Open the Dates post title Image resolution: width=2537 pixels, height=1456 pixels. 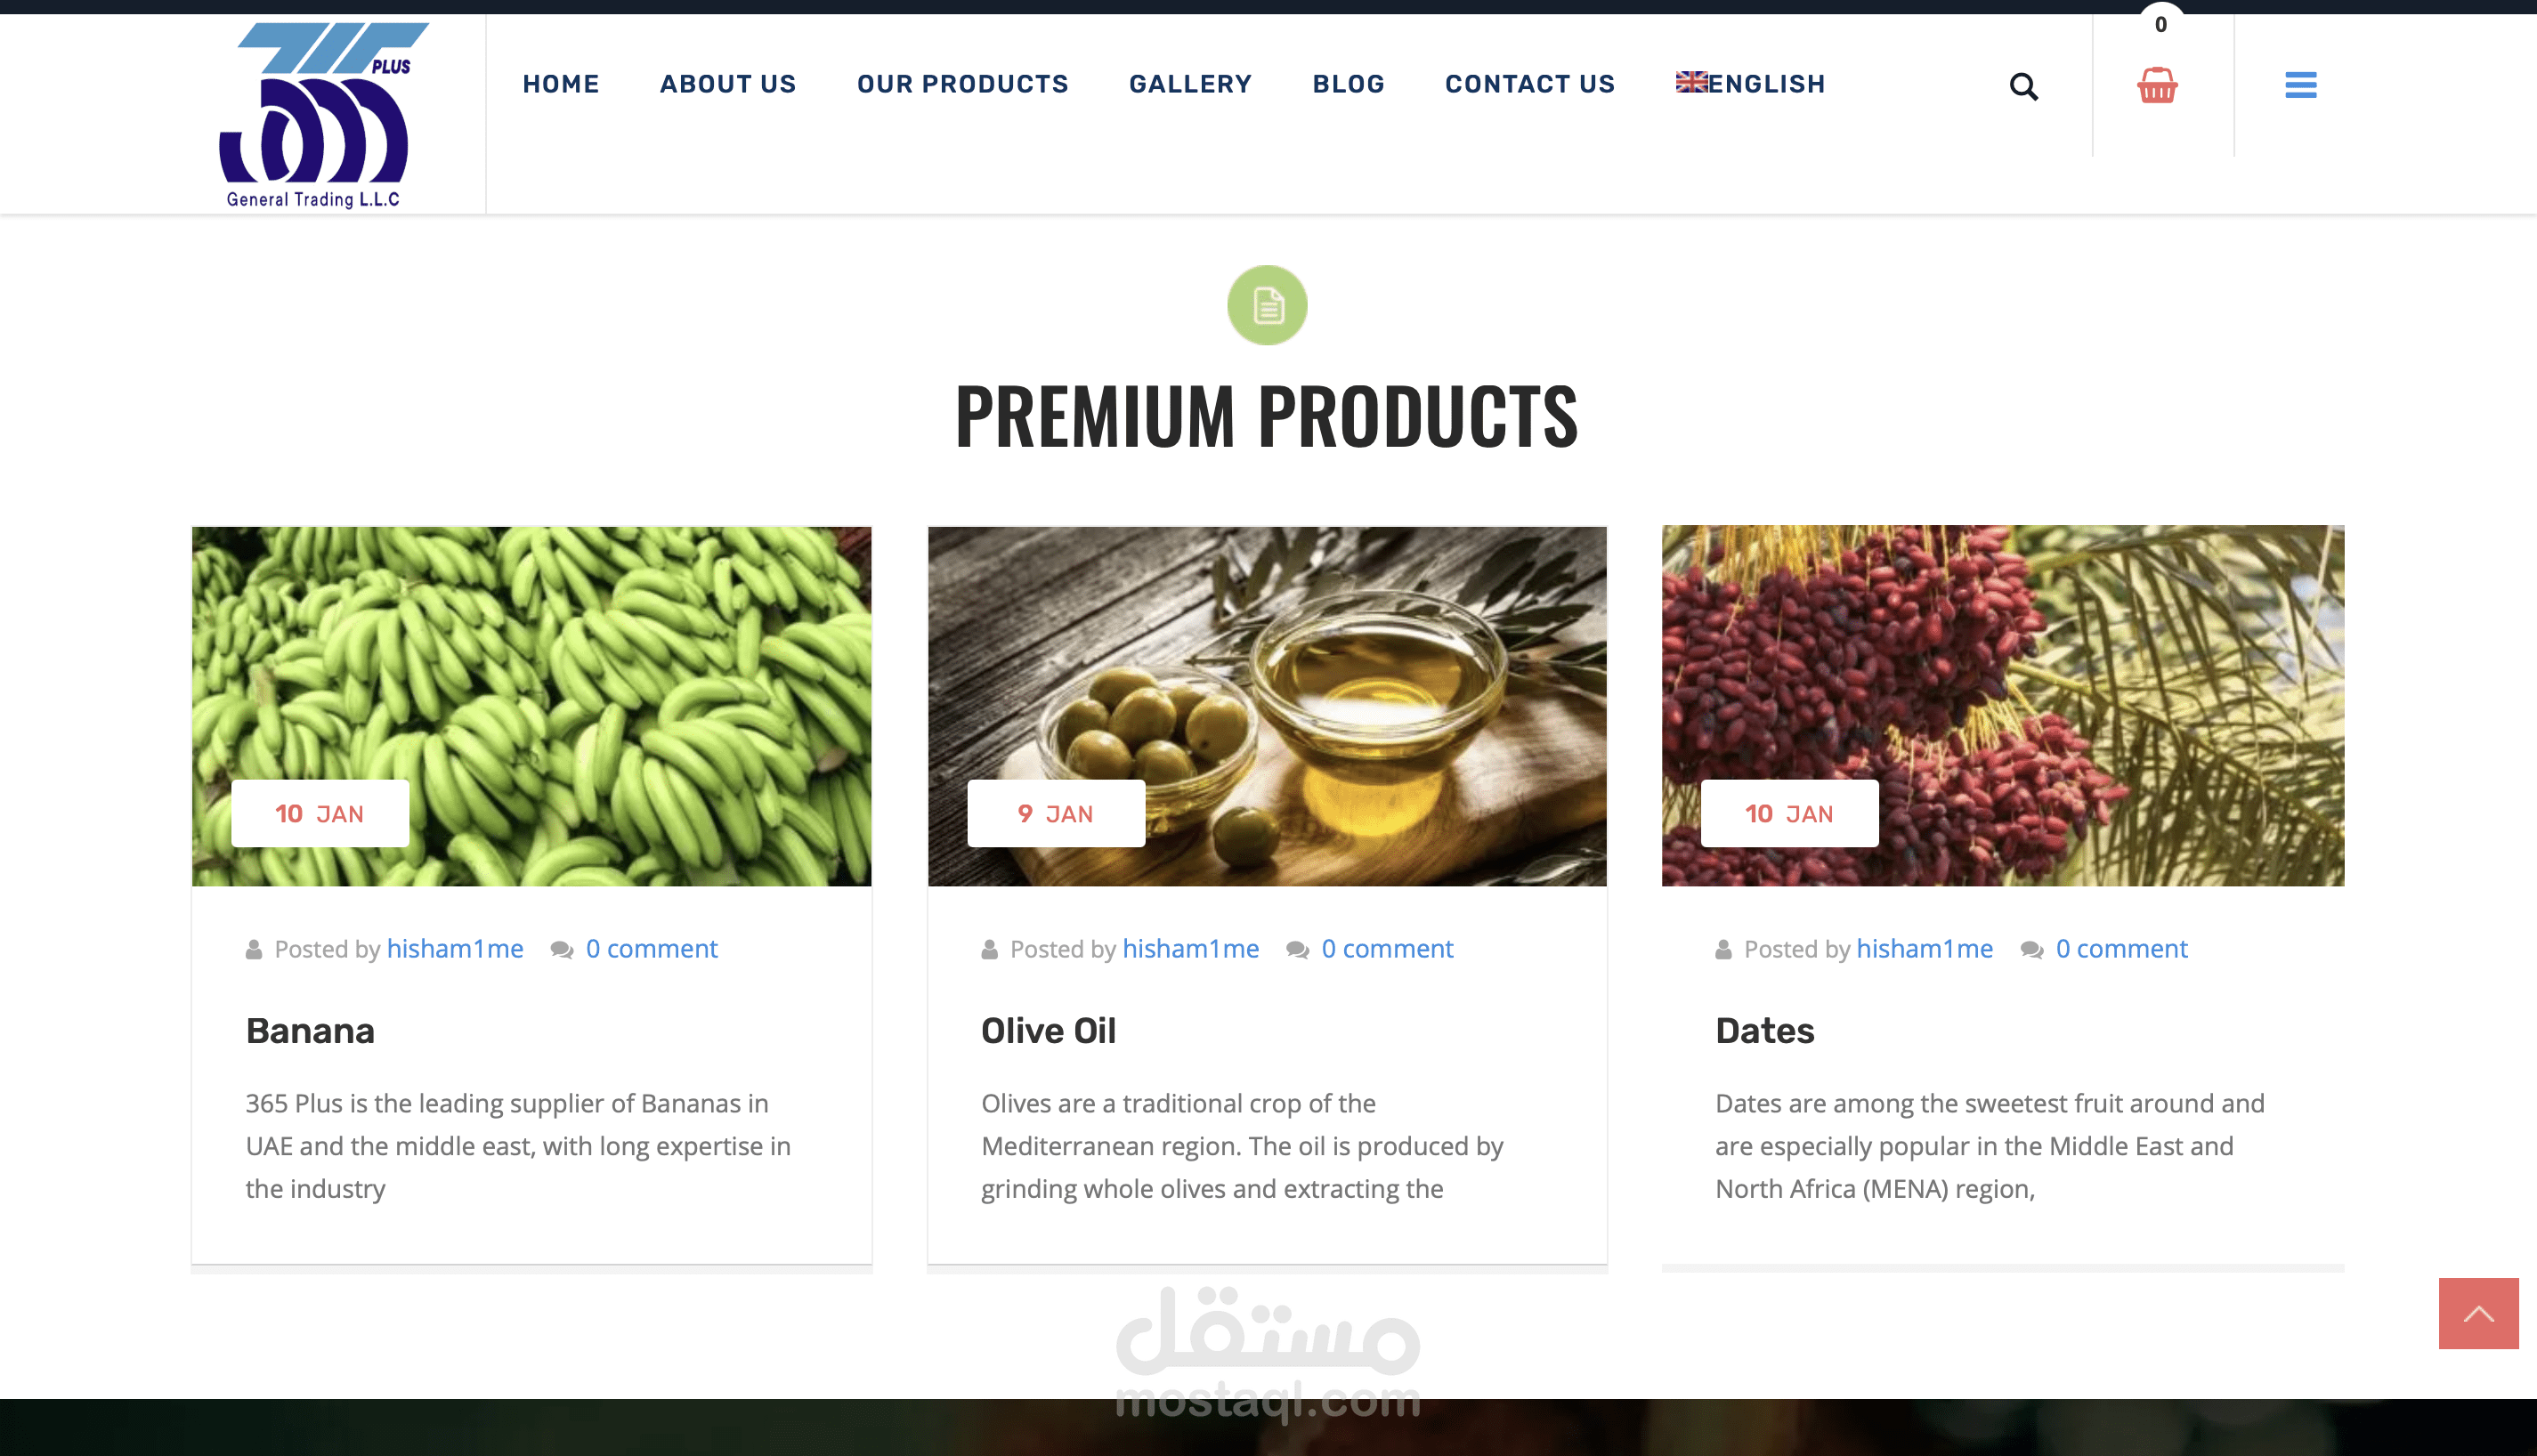click(1764, 1030)
